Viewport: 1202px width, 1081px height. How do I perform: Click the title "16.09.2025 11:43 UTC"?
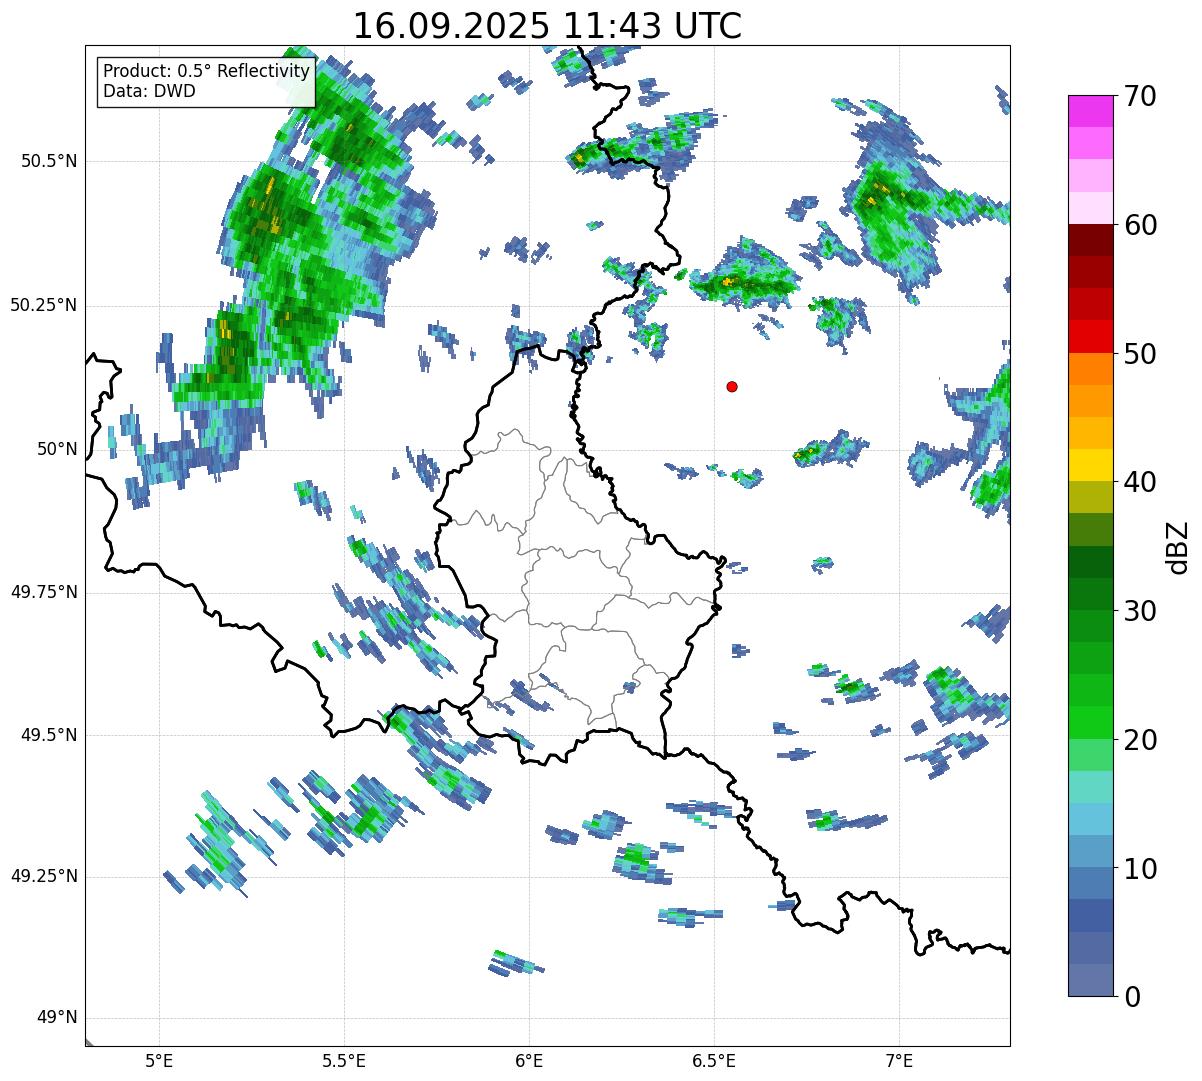tap(547, 26)
